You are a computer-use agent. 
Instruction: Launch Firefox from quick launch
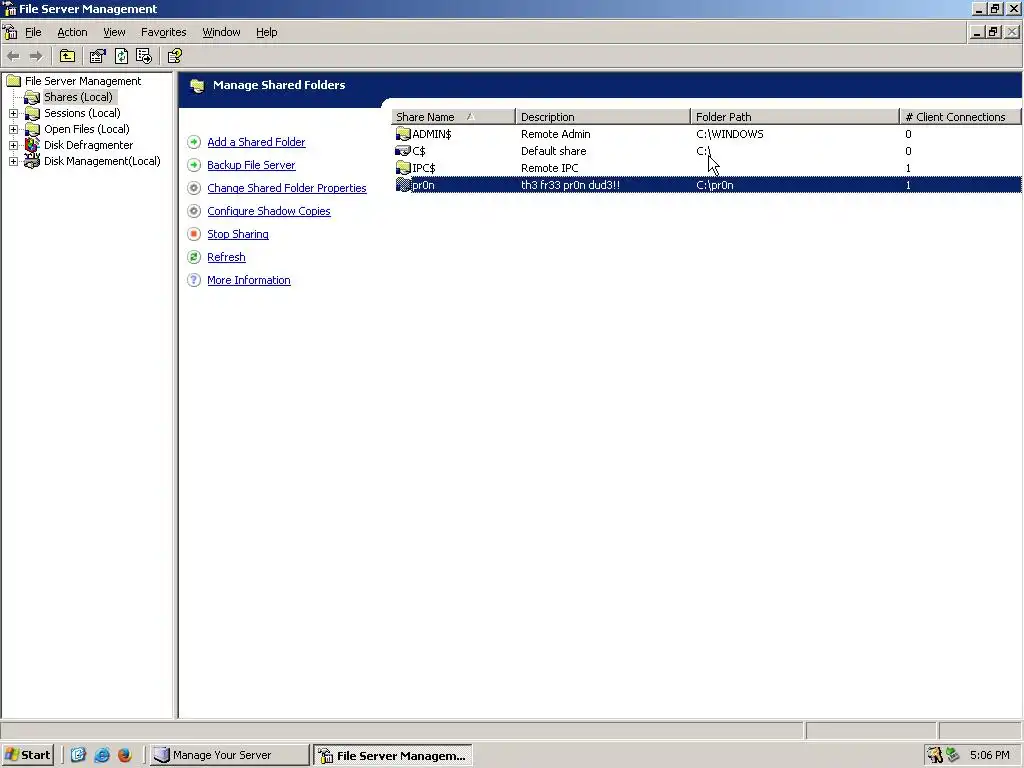124,755
